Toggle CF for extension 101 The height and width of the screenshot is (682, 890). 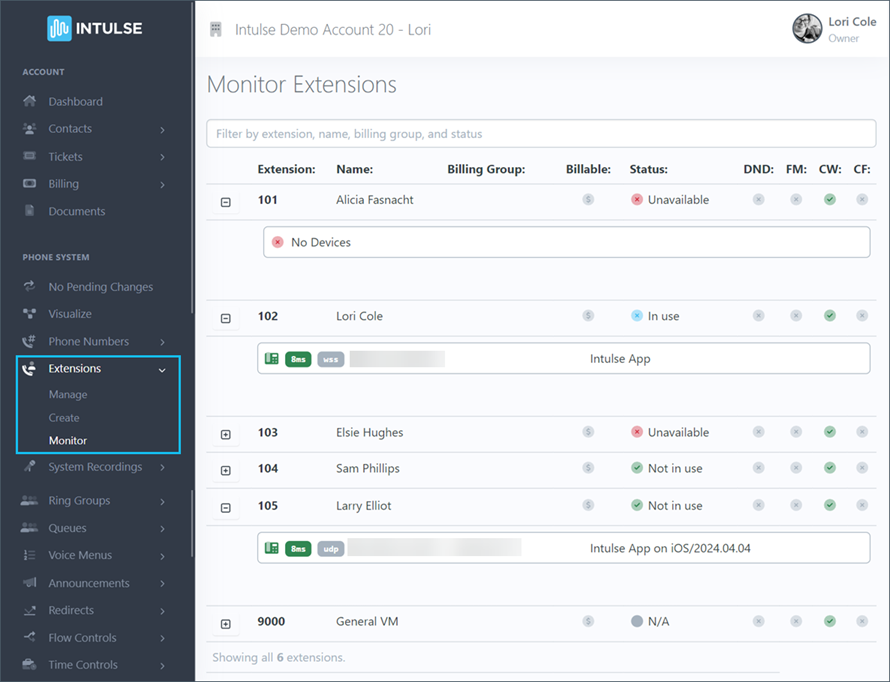pyautogui.click(x=862, y=199)
